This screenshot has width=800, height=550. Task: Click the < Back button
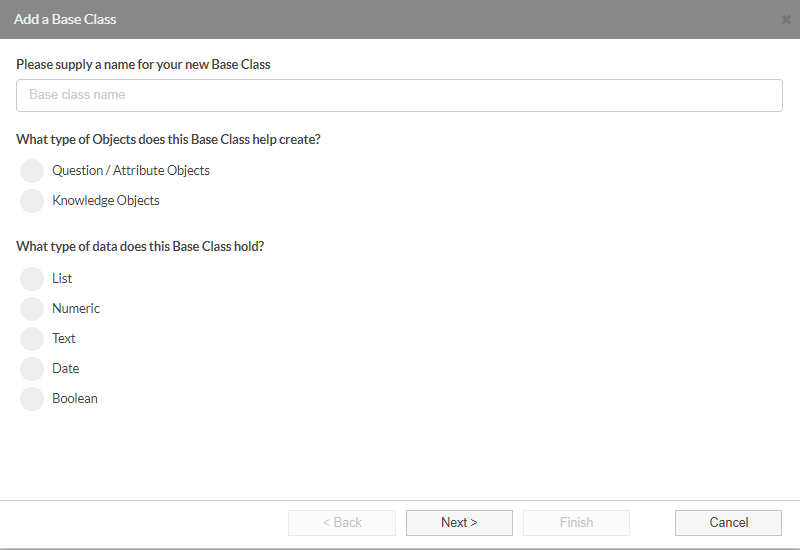coord(342,523)
